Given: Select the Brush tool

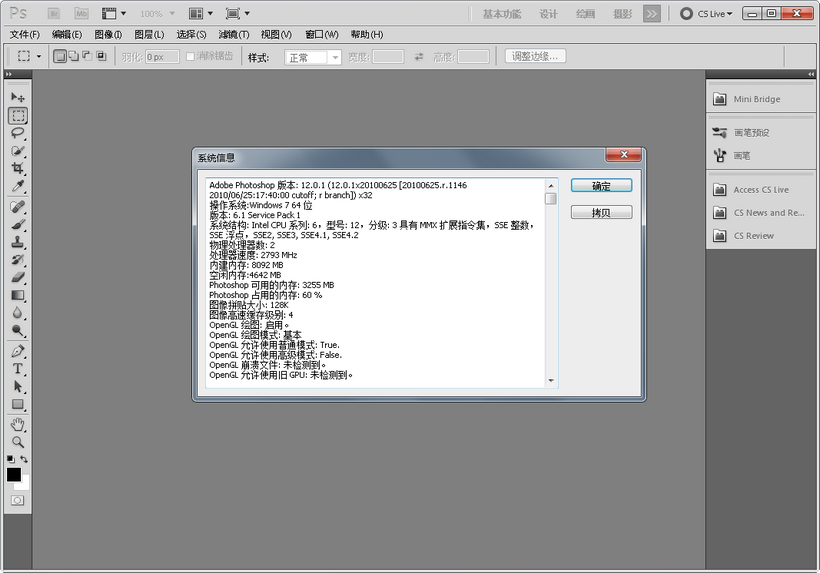Looking at the screenshot, I should [x=17, y=225].
